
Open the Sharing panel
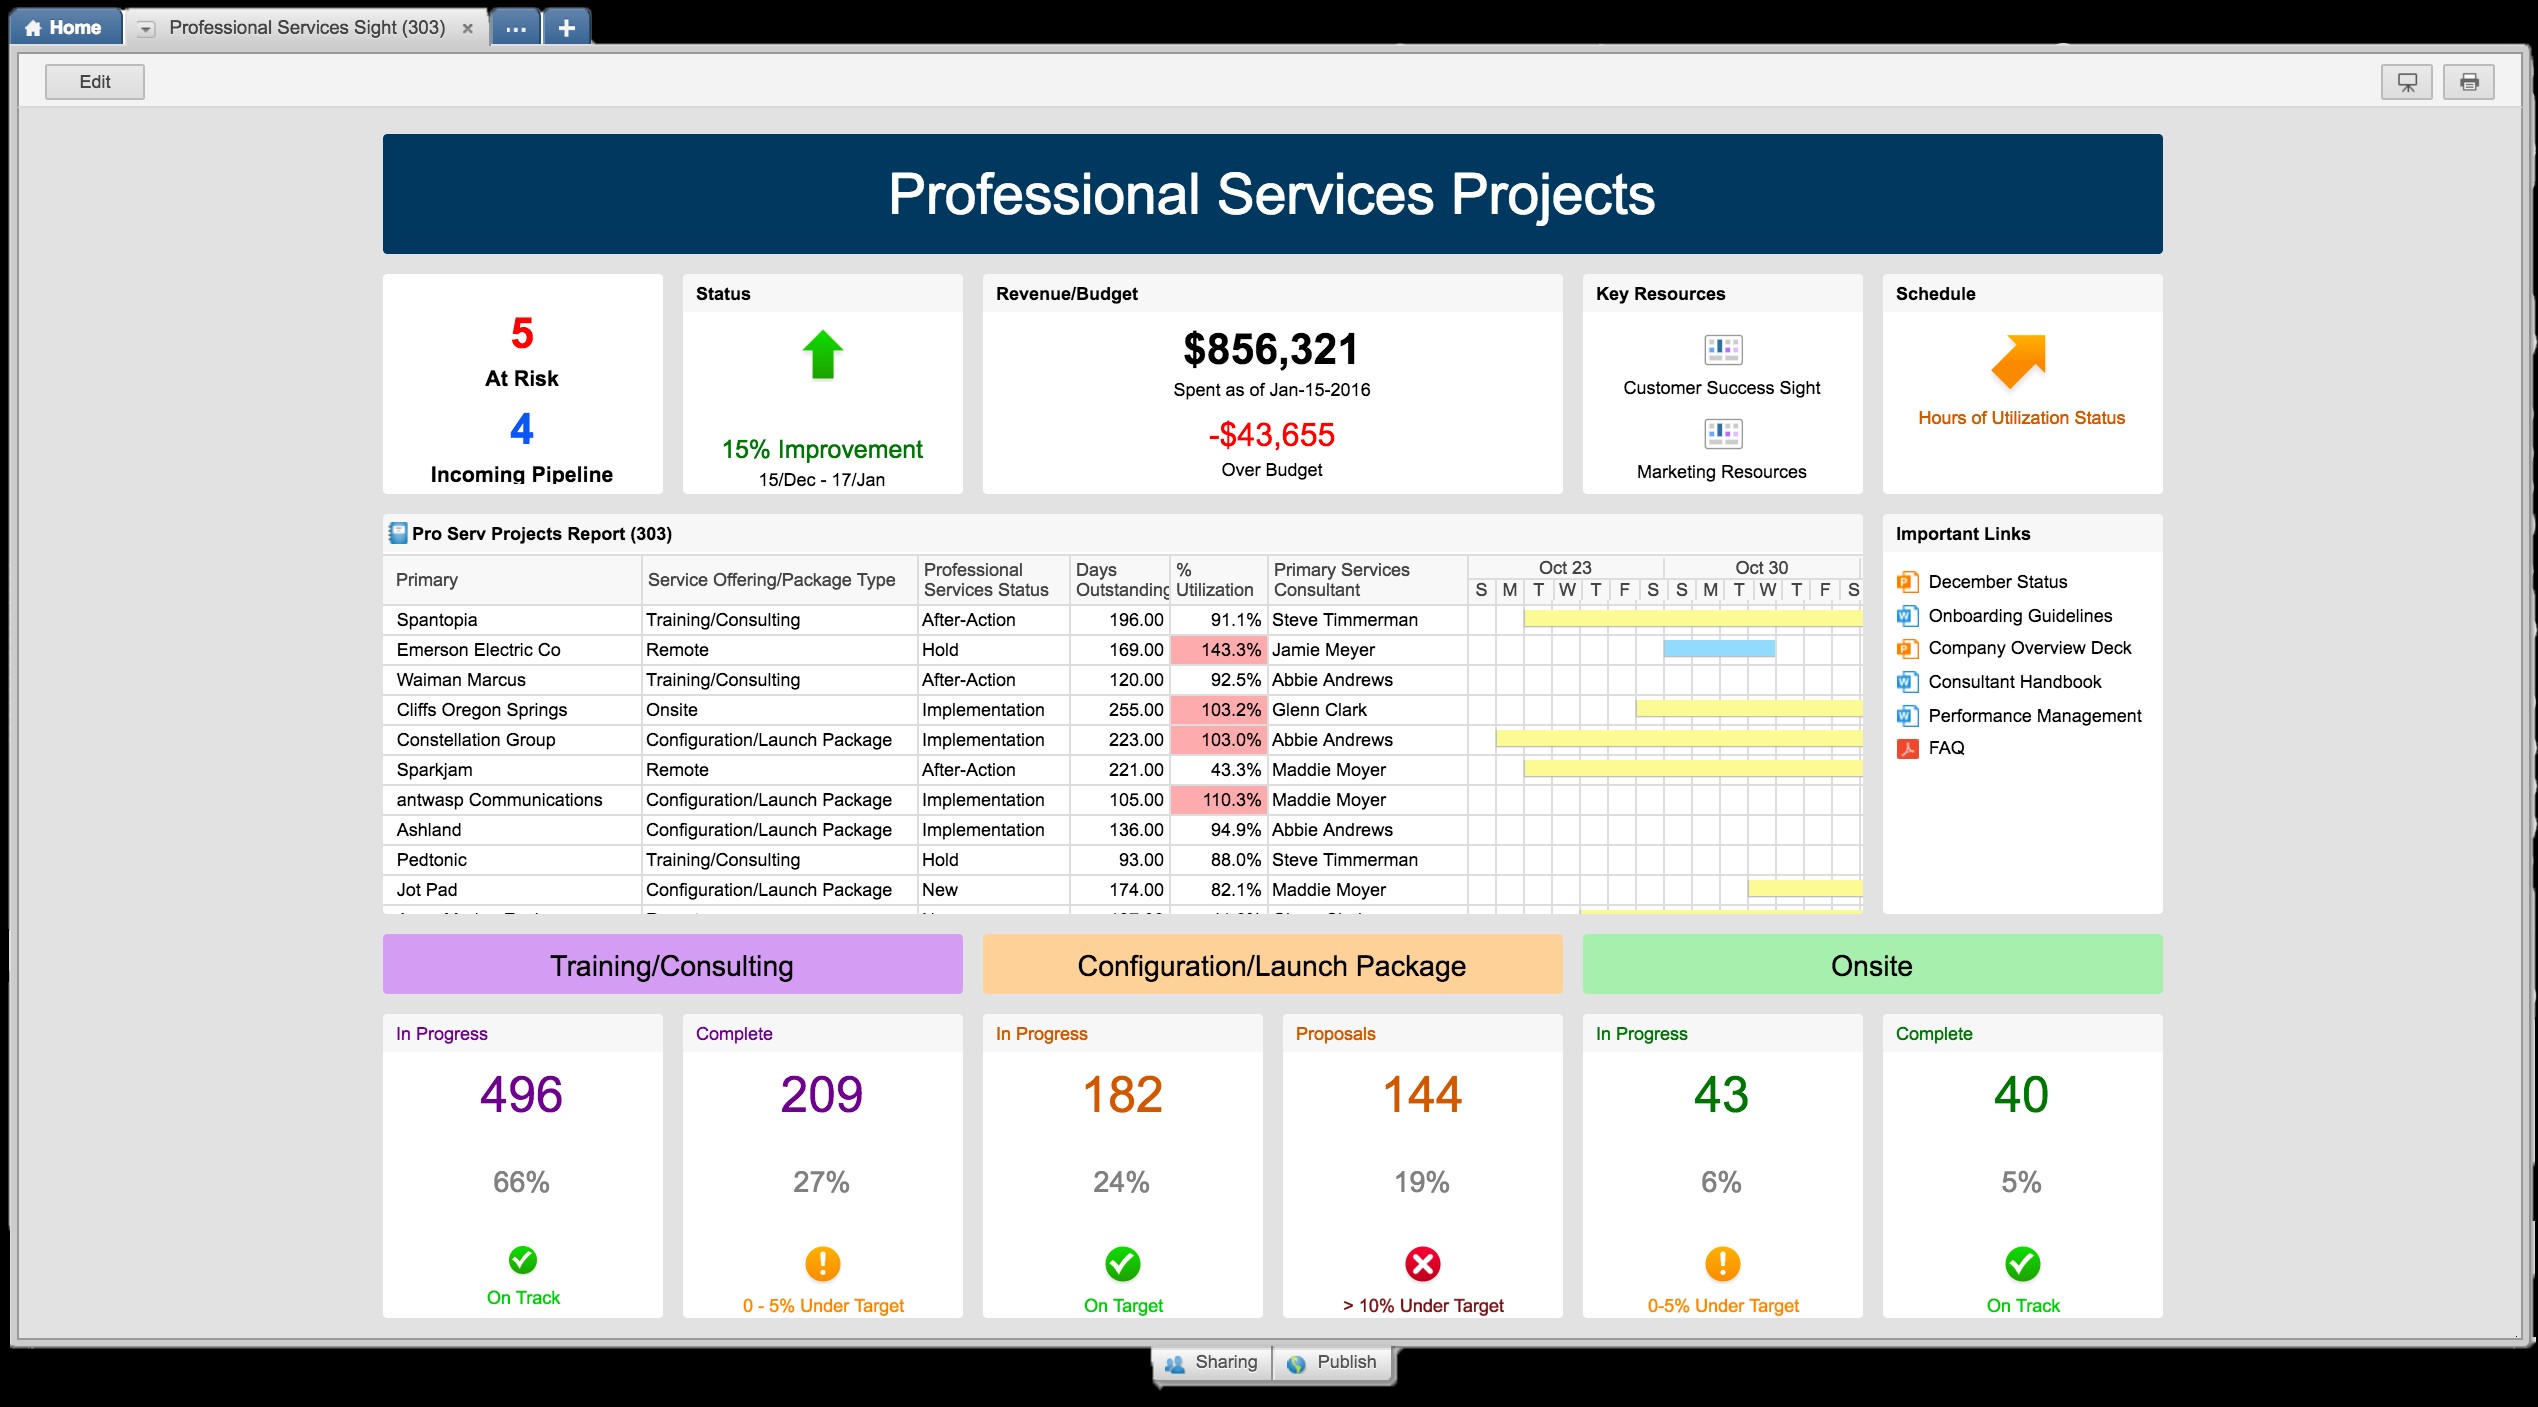(1212, 1362)
